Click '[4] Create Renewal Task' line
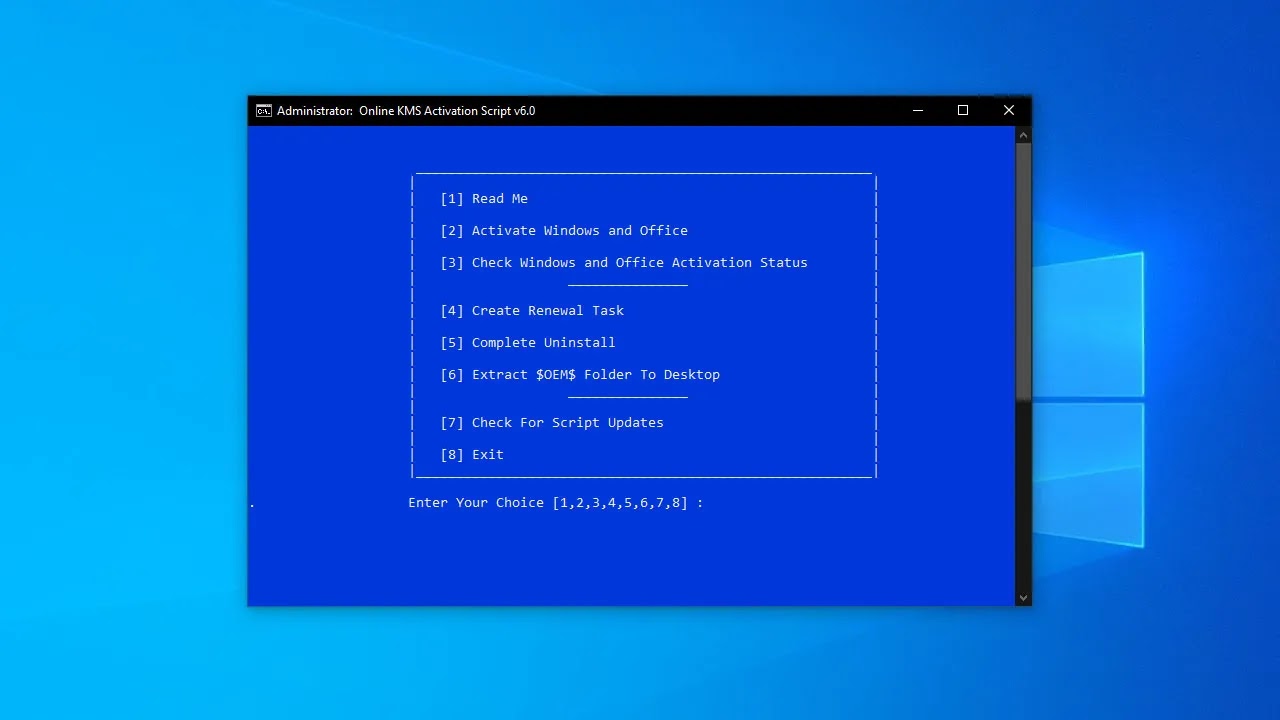This screenshot has height=720, width=1280. pyautogui.click(x=532, y=311)
